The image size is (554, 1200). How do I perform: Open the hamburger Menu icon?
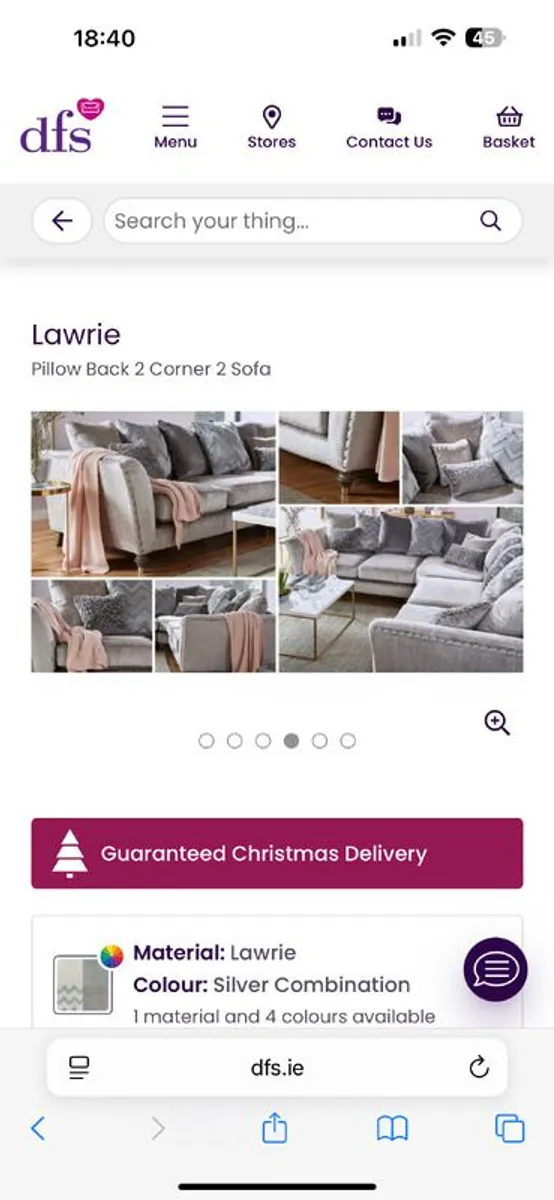click(x=175, y=117)
